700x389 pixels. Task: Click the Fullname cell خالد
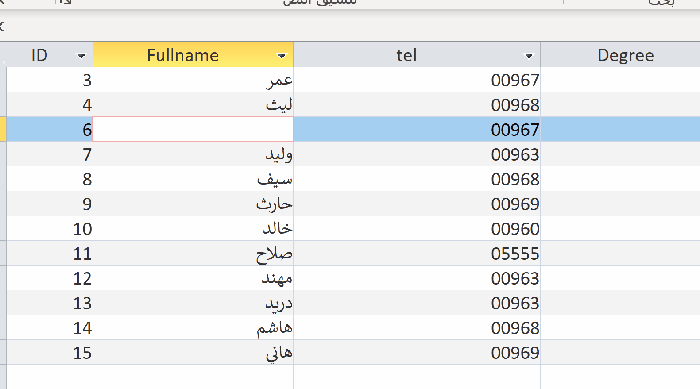click(193, 229)
